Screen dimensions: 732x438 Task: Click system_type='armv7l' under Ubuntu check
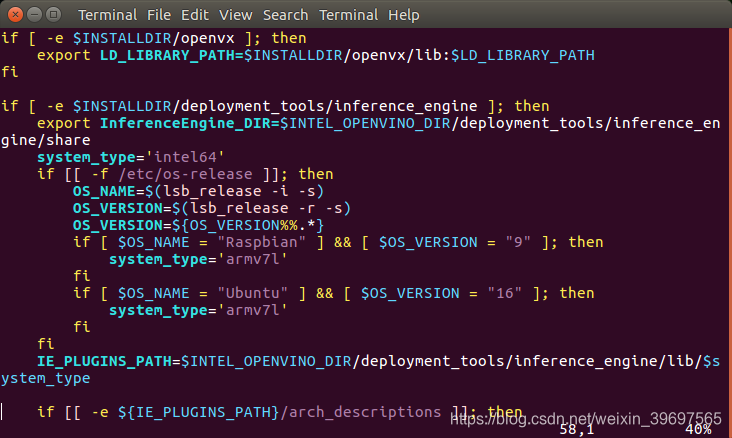(x=198, y=311)
